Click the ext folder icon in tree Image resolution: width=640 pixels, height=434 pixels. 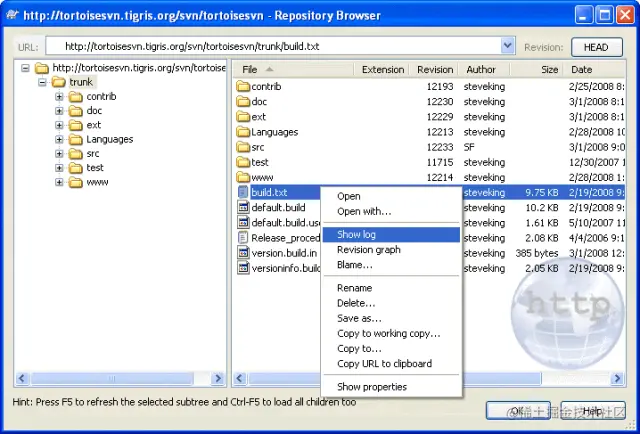pos(76,125)
